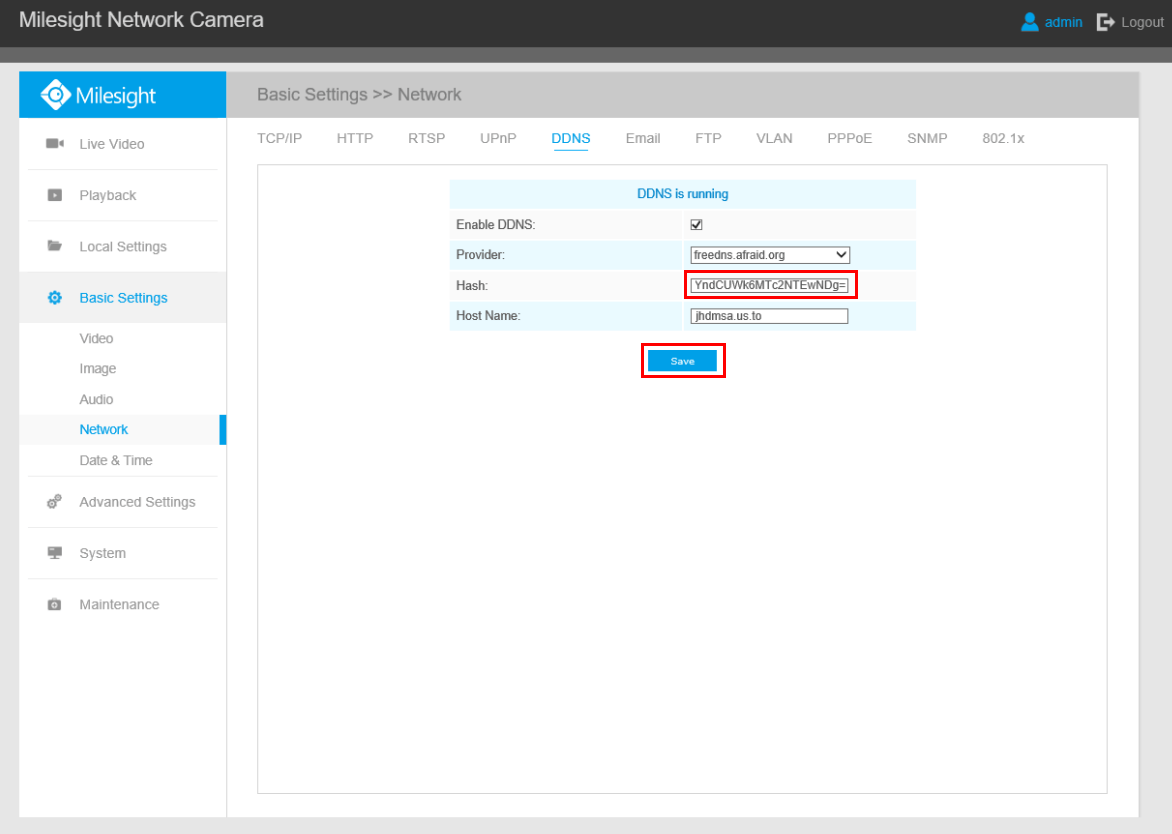Switch to the HTTP tab

click(x=355, y=138)
